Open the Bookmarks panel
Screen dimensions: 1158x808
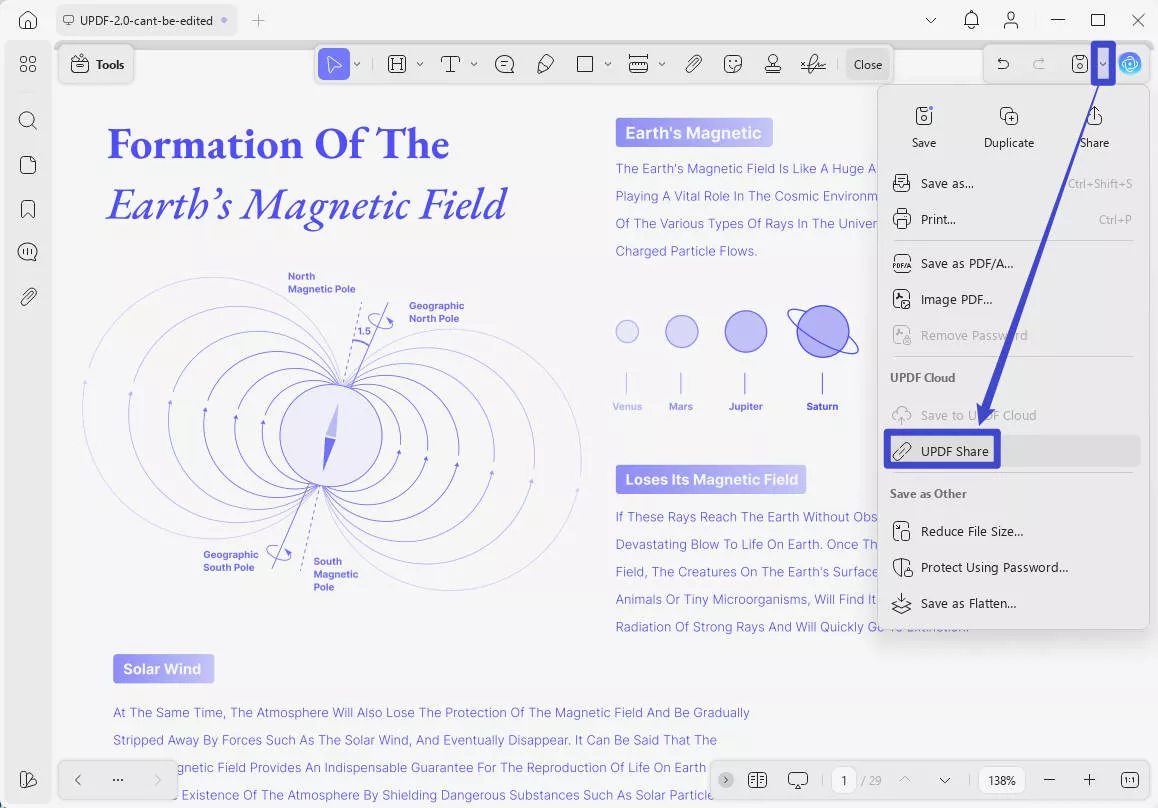[x=27, y=208]
